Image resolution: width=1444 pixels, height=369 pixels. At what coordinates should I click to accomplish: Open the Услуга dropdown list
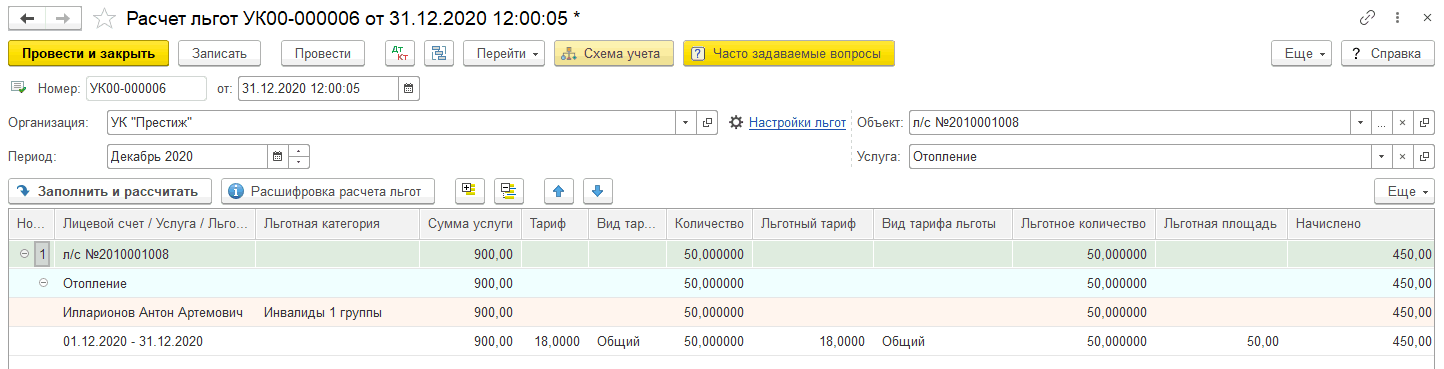click(1380, 157)
